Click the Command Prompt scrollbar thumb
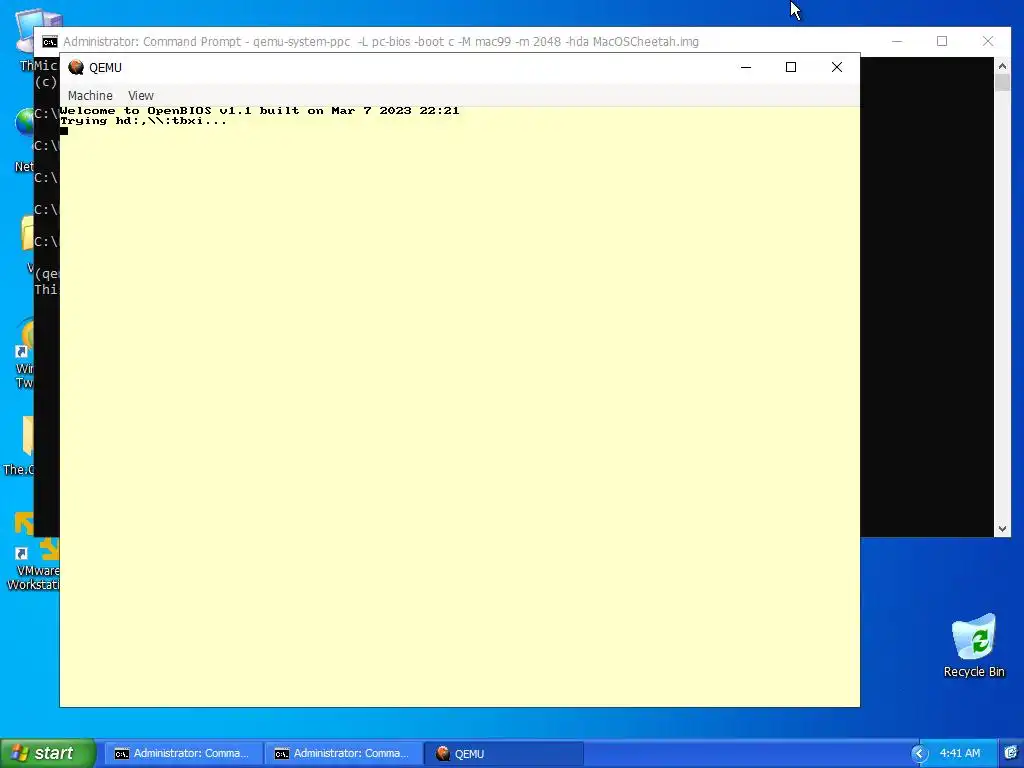Image resolution: width=1024 pixels, height=768 pixels. coord(1002,82)
